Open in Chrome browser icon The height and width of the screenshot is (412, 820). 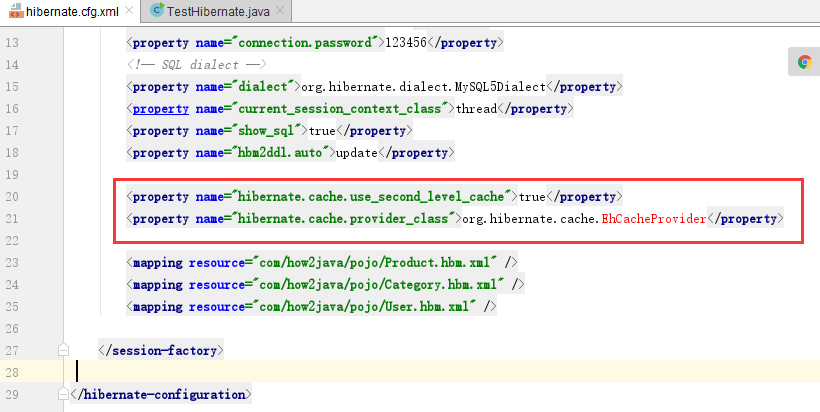tap(804, 62)
